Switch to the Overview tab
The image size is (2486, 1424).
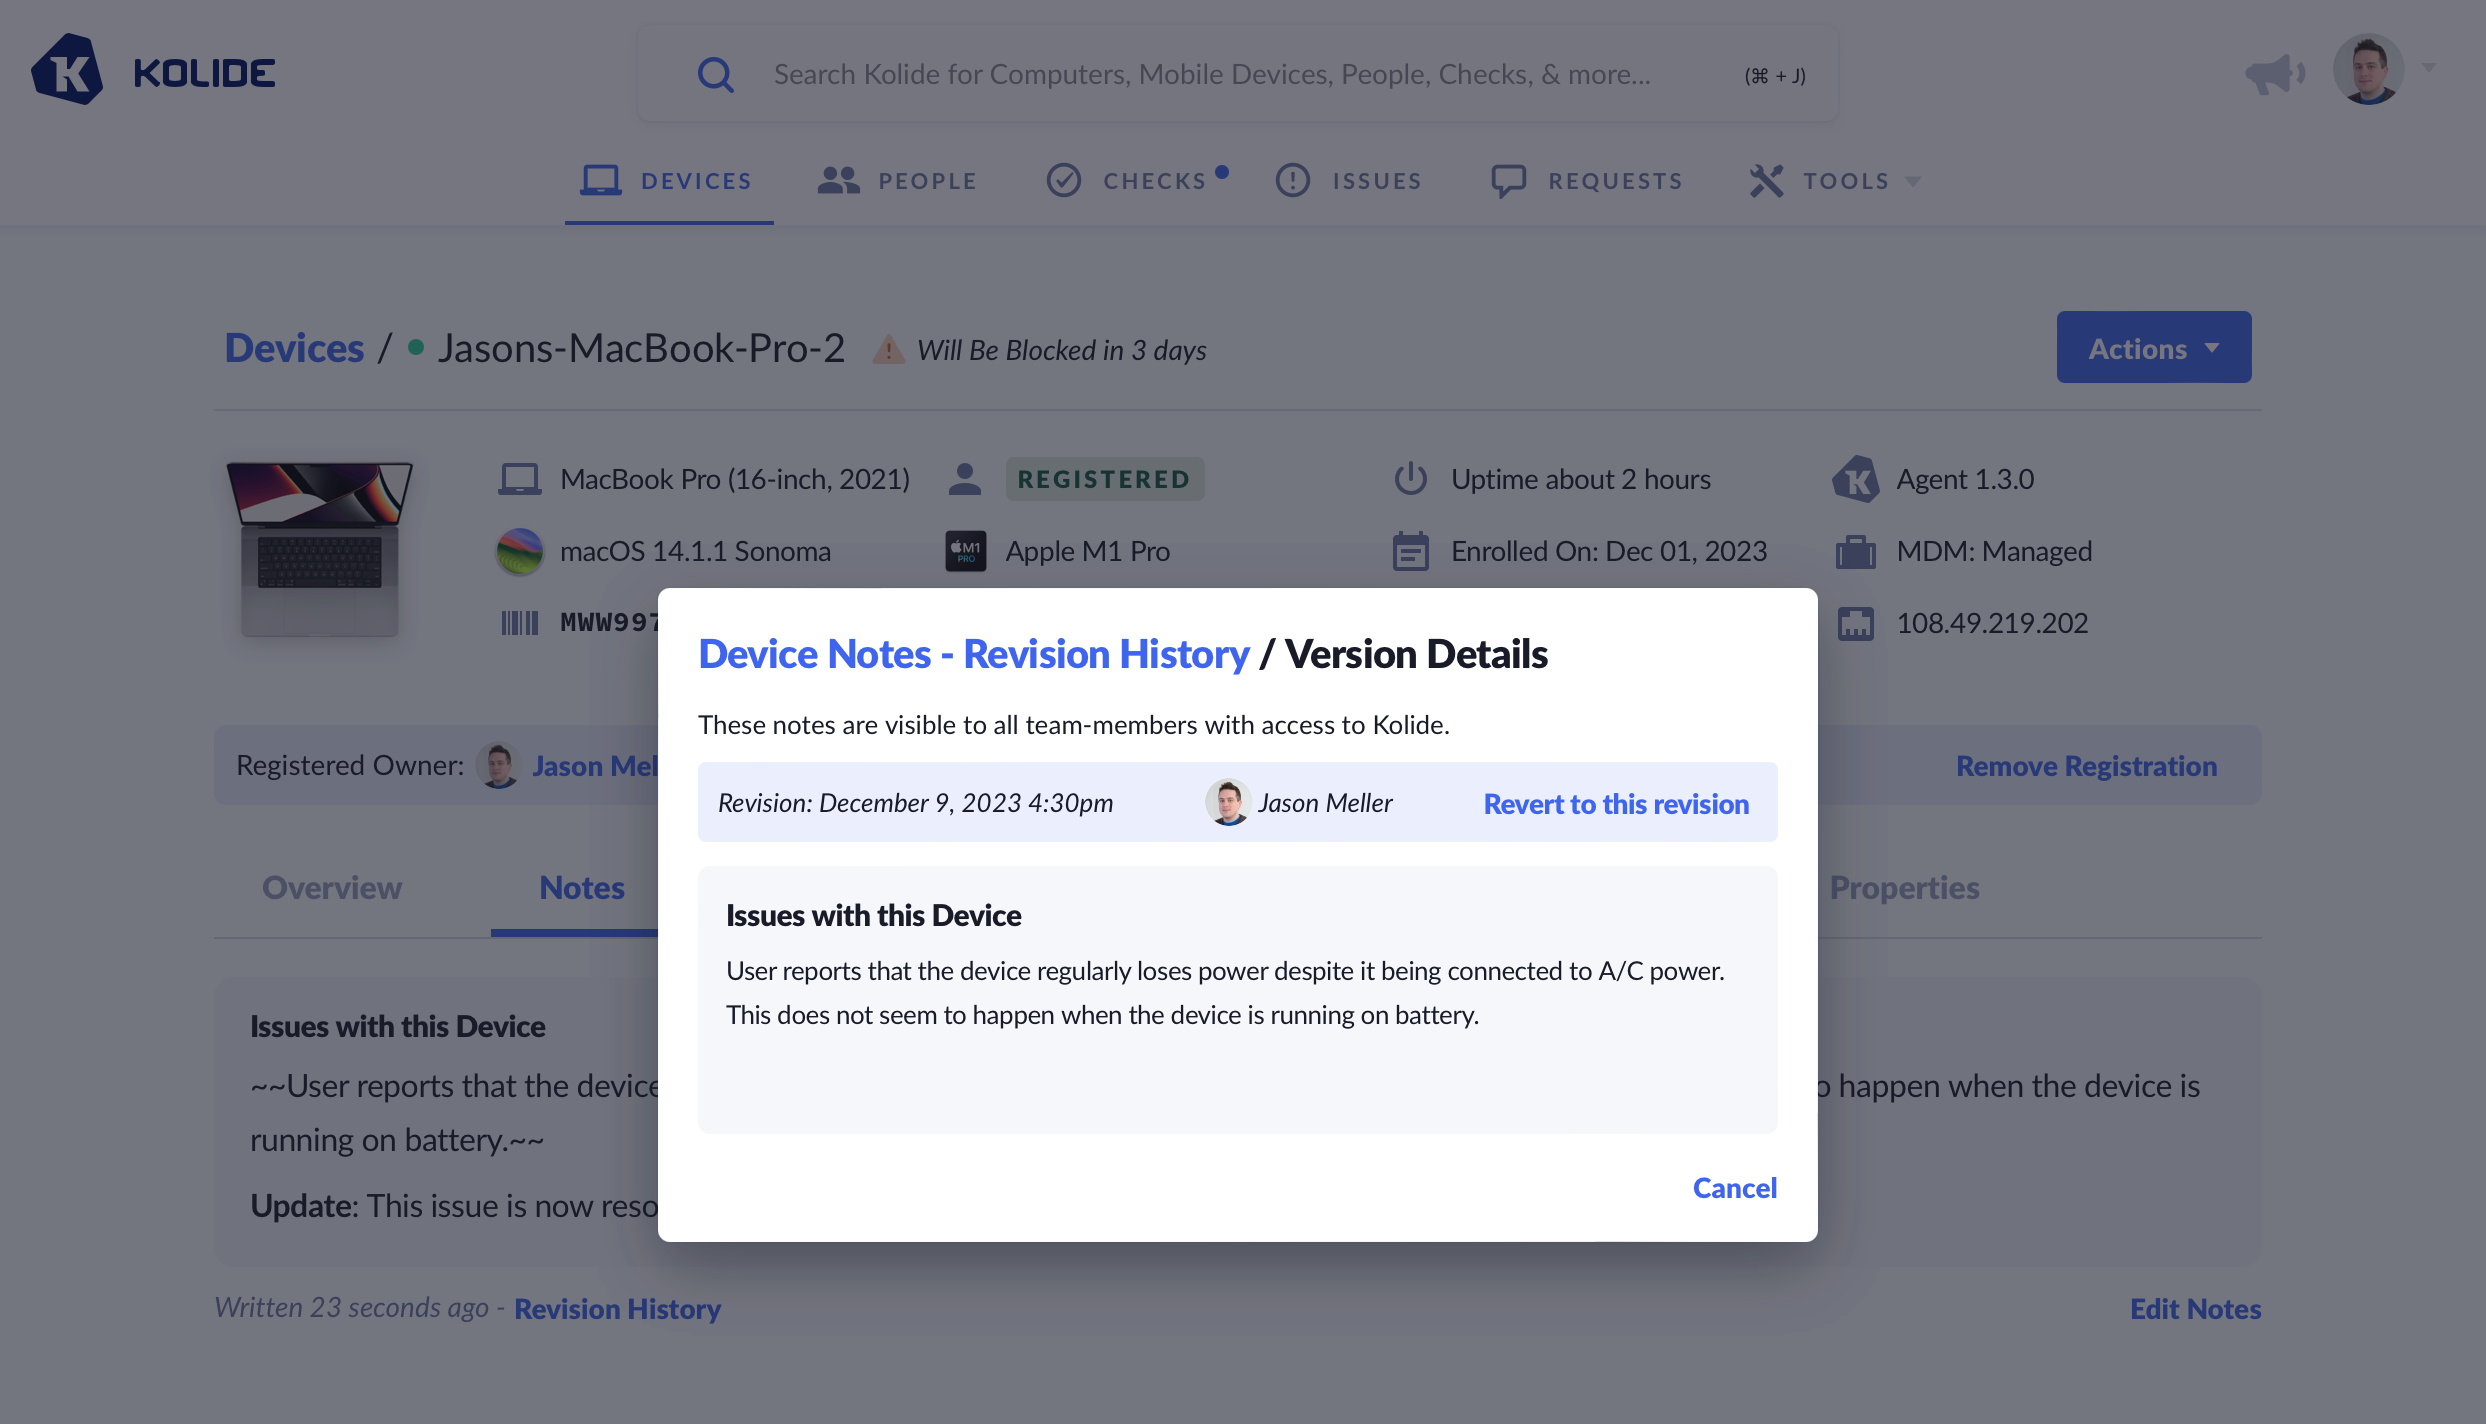pyautogui.click(x=332, y=888)
